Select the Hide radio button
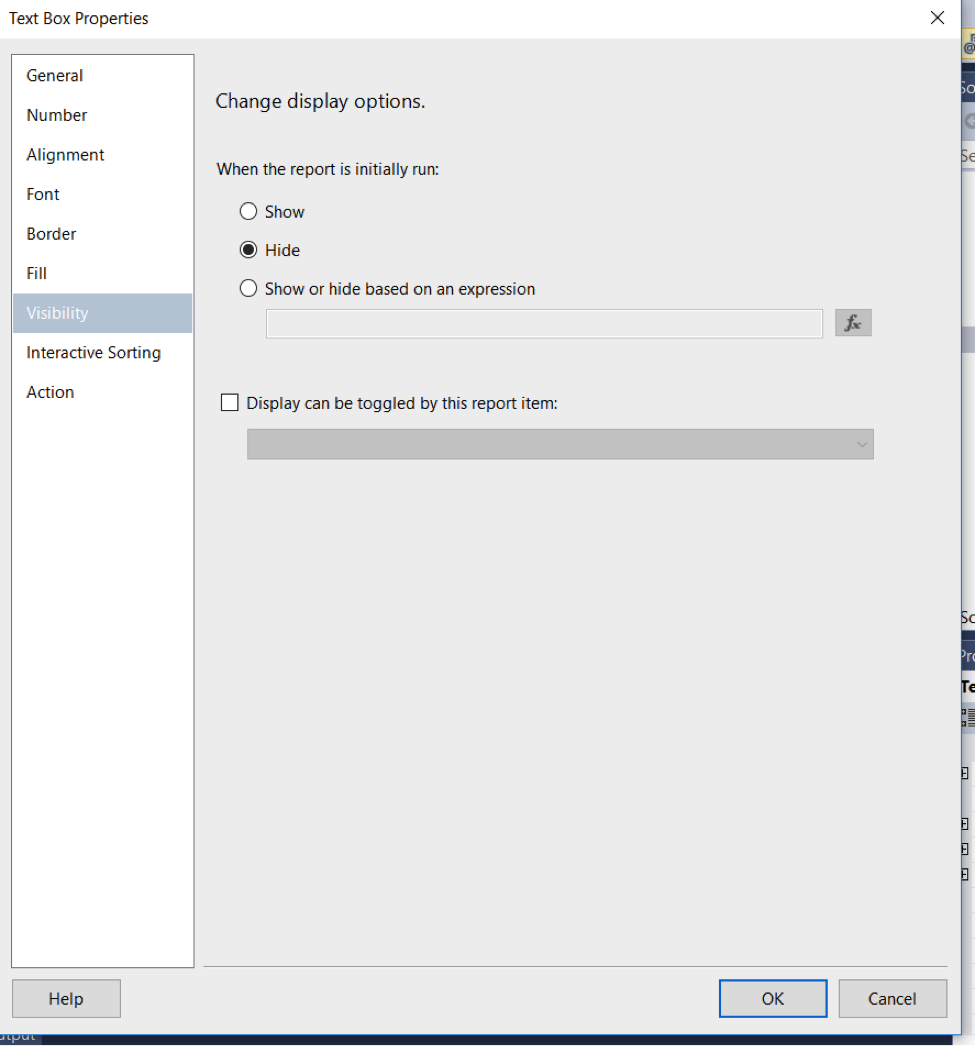The width and height of the screenshot is (975, 1046). point(248,250)
